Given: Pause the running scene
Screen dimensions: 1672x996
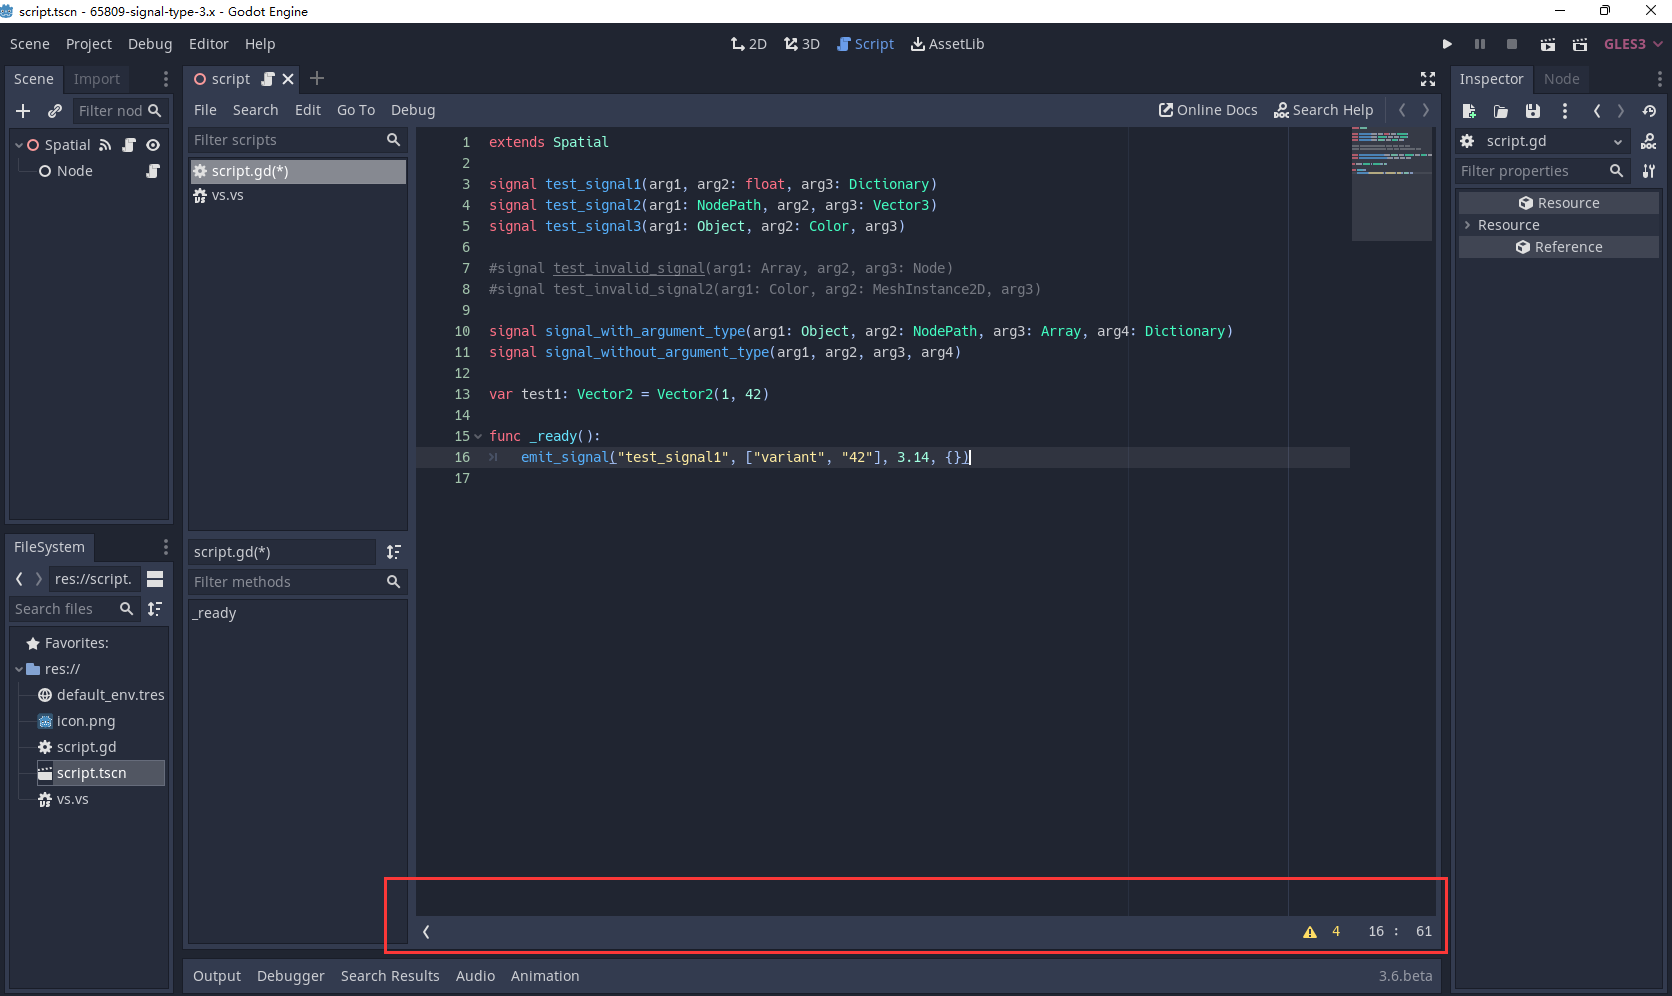Looking at the screenshot, I should [1480, 44].
